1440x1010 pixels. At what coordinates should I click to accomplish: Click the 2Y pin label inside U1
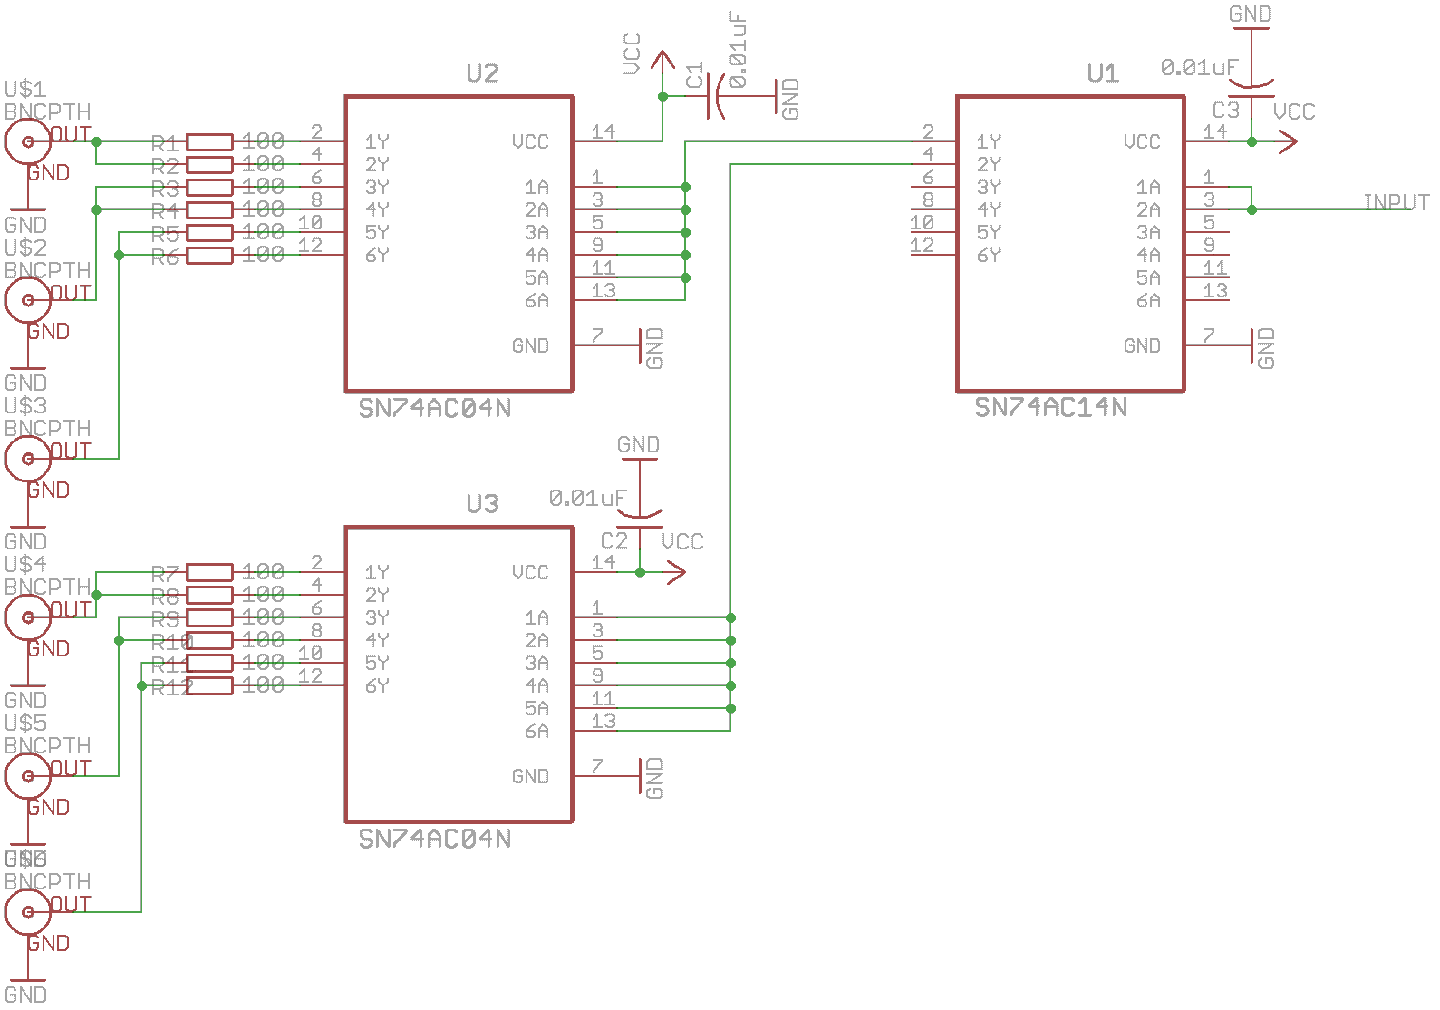[988, 164]
